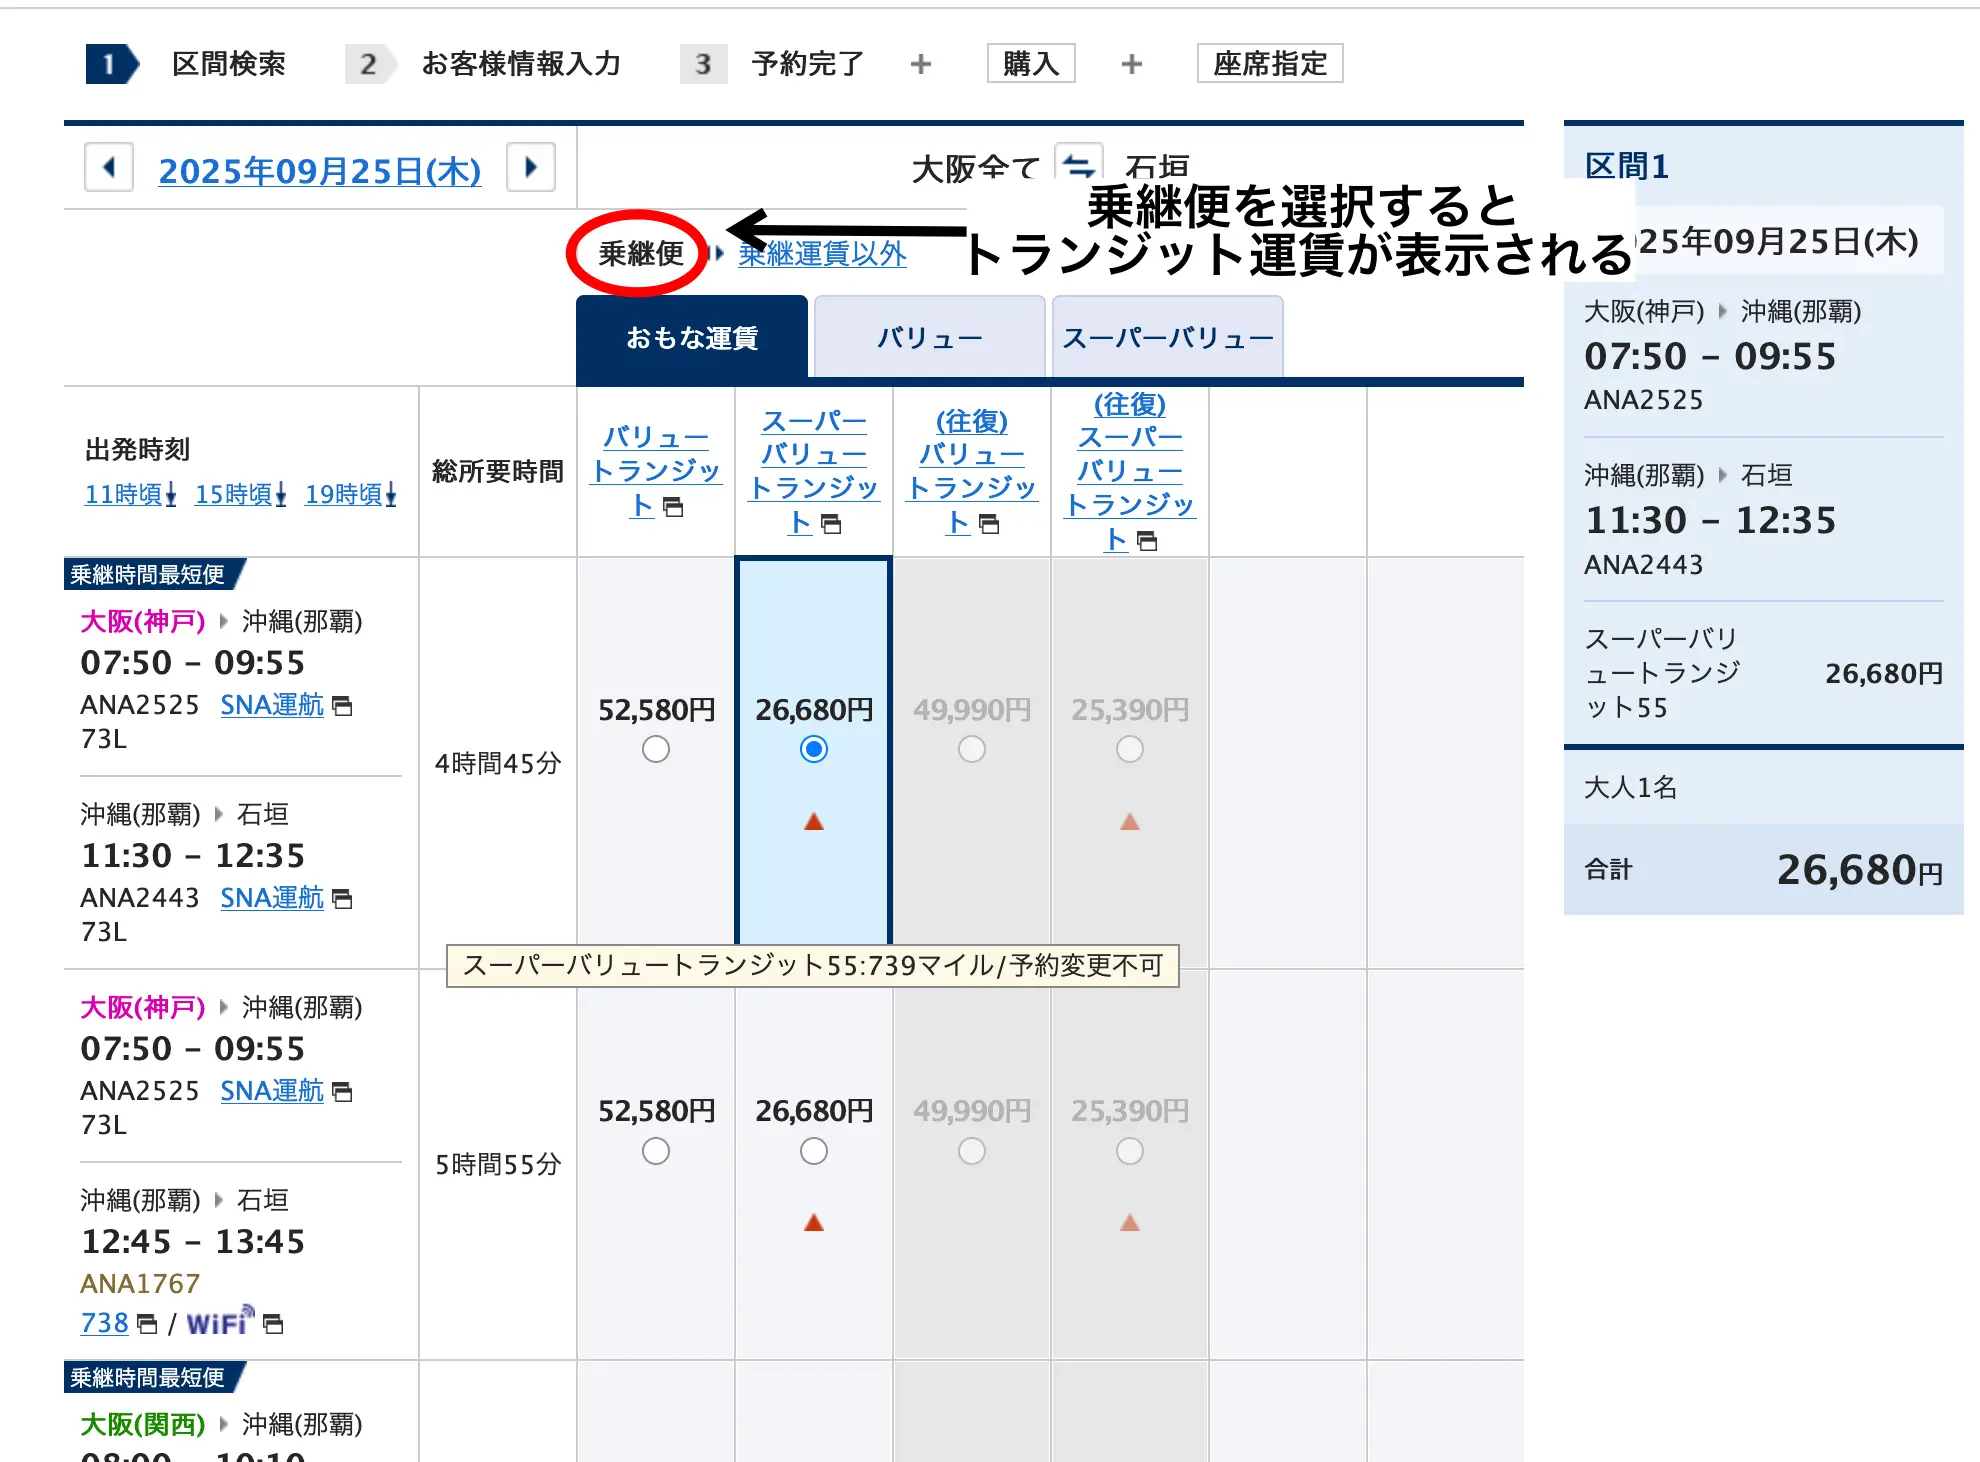Open the 738 aircraft type link

[x=104, y=1323]
